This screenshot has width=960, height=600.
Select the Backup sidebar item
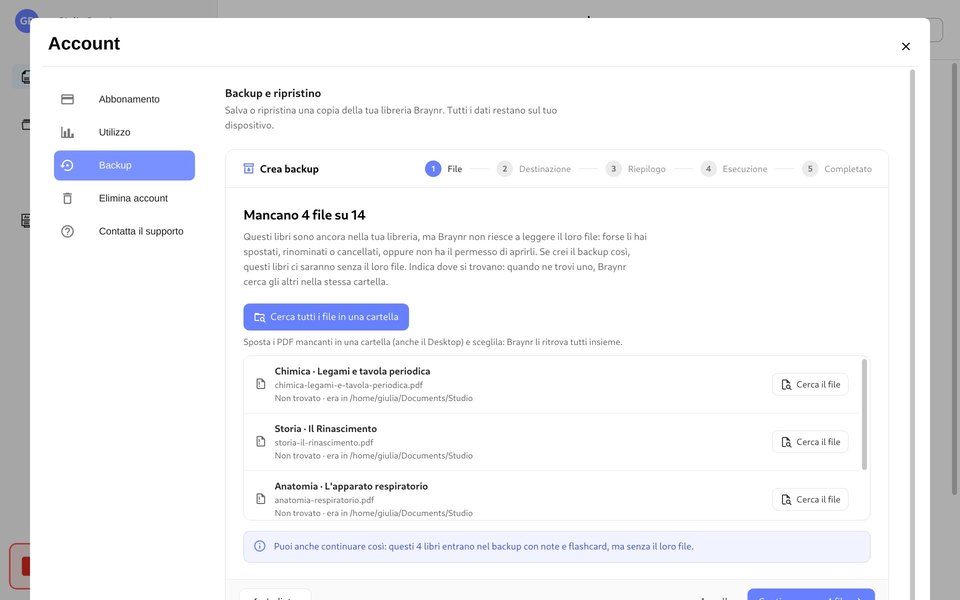[124, 165]
